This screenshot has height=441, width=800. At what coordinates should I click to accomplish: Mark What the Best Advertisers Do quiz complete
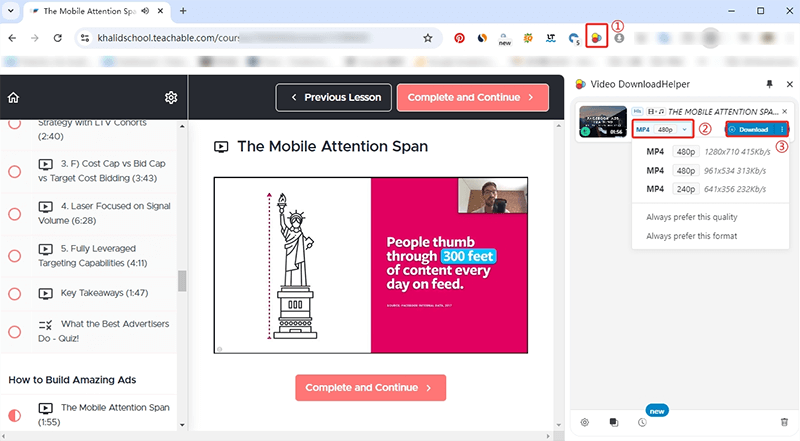coord(15,332)
